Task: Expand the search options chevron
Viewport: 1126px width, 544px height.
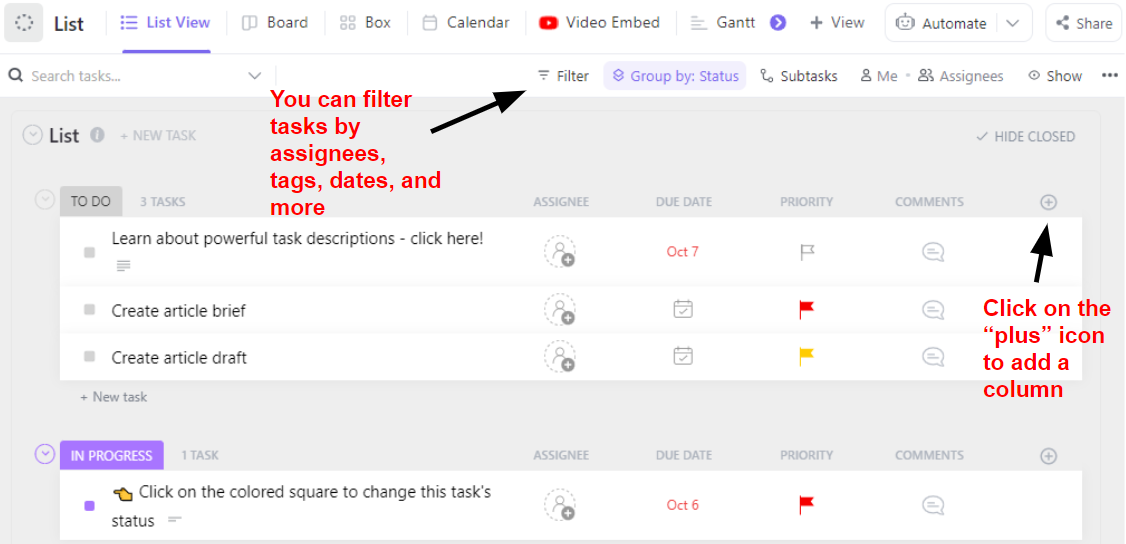Action: tap(255, 75)
